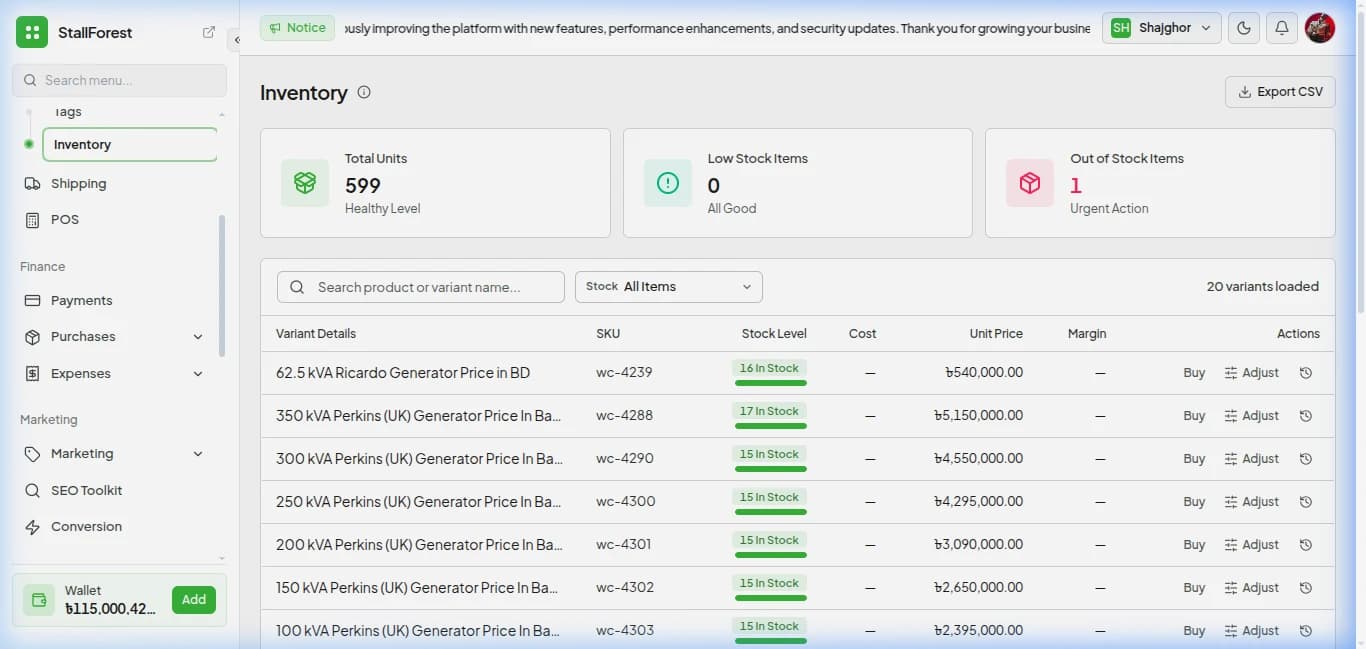1366x649 pixels.
Task: Focus the Search menu field
Action: tap(119, 80)
